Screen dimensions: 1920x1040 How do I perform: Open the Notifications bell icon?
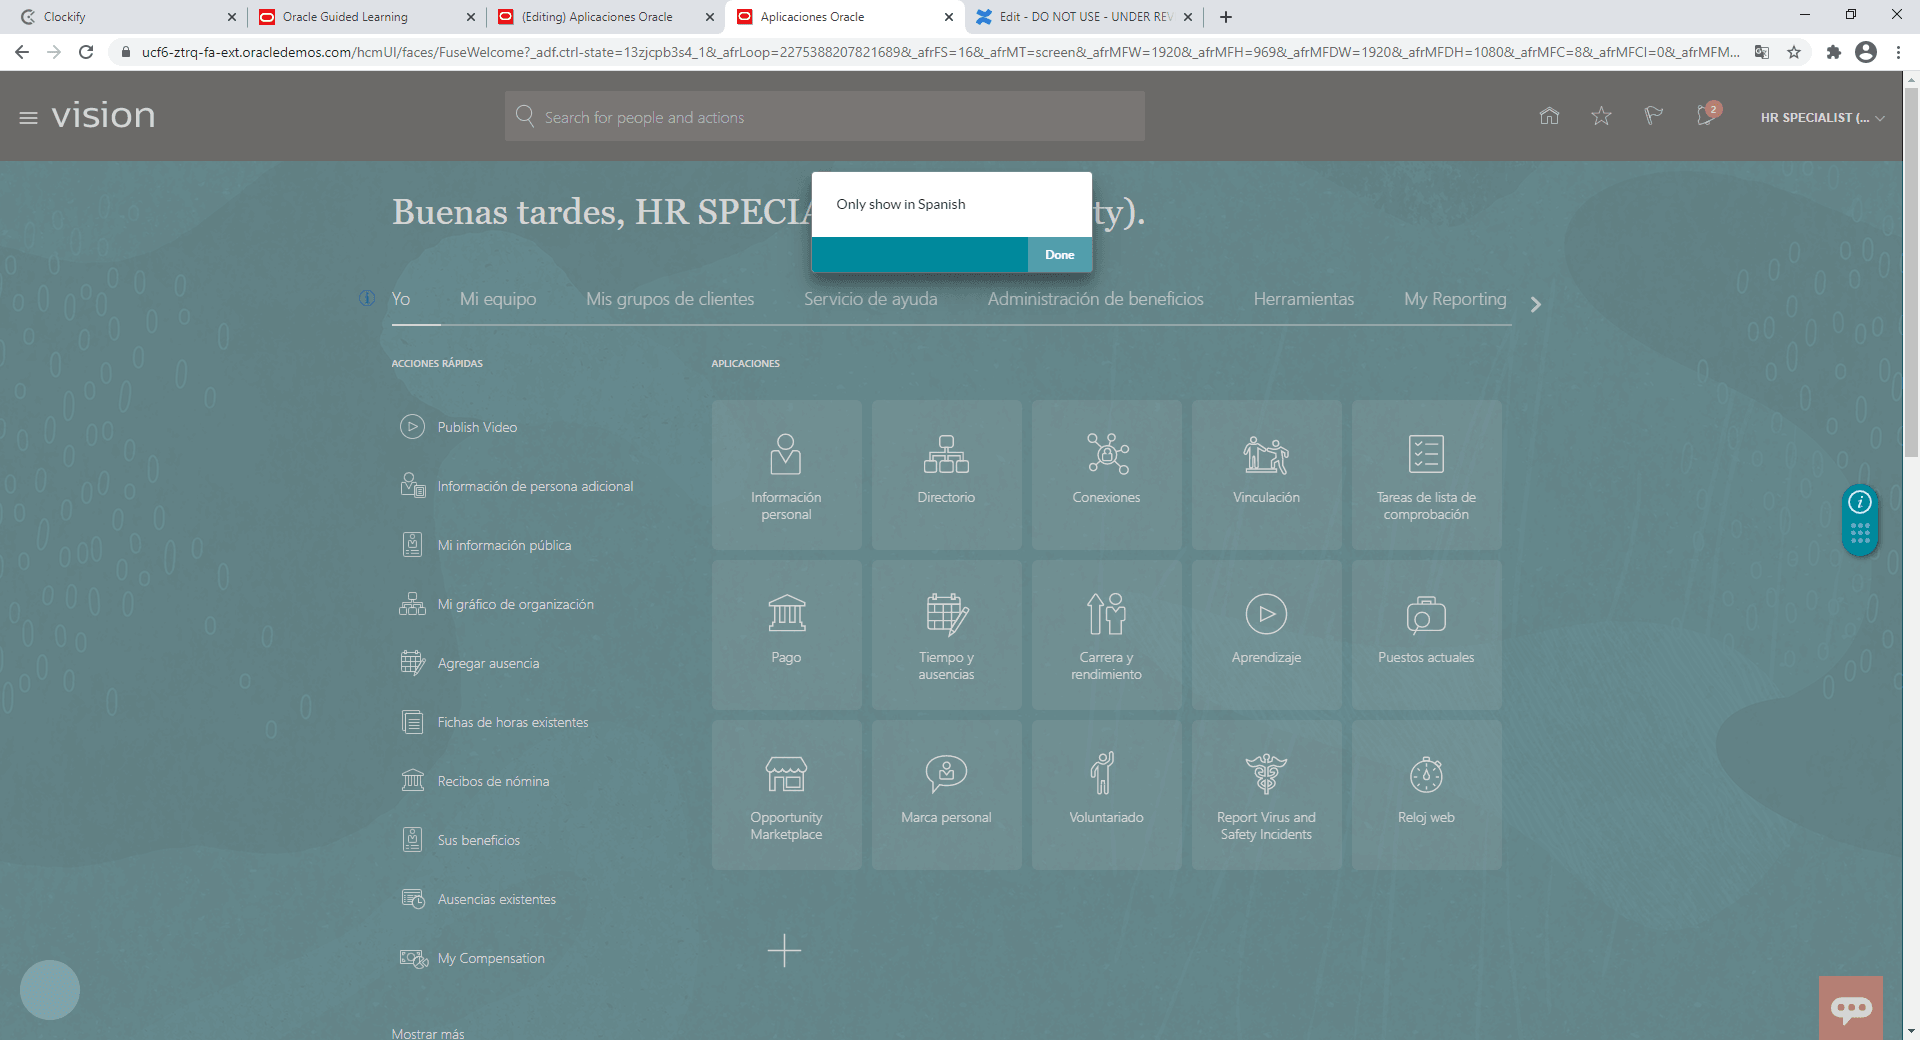pos(1706,116)
